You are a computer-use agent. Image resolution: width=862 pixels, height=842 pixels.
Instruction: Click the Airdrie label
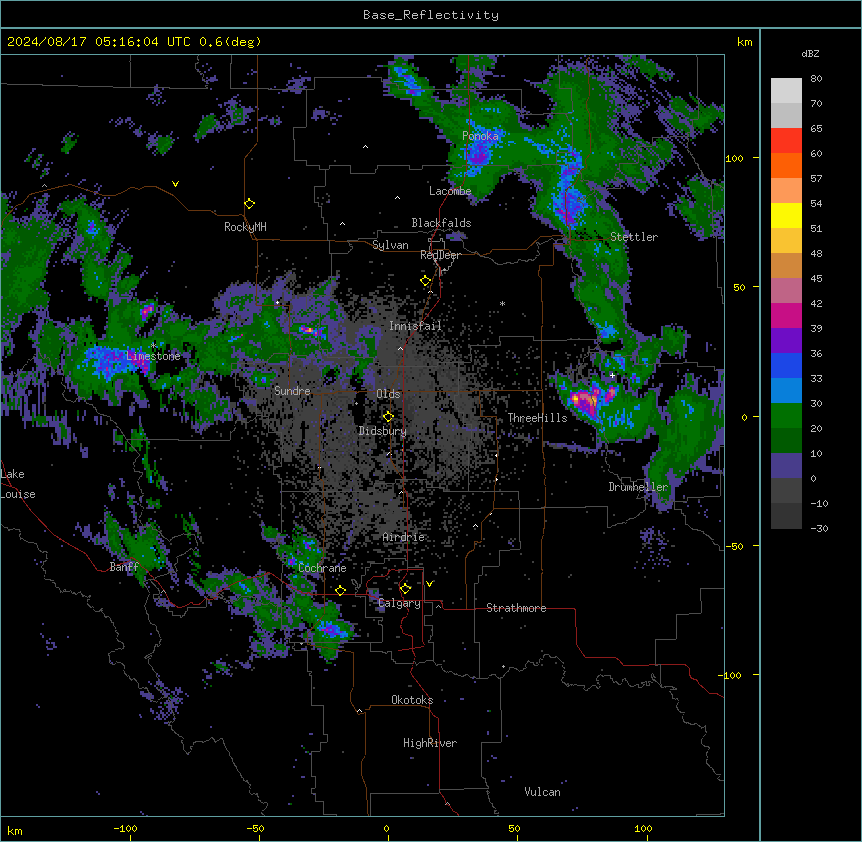click(404, 537)
